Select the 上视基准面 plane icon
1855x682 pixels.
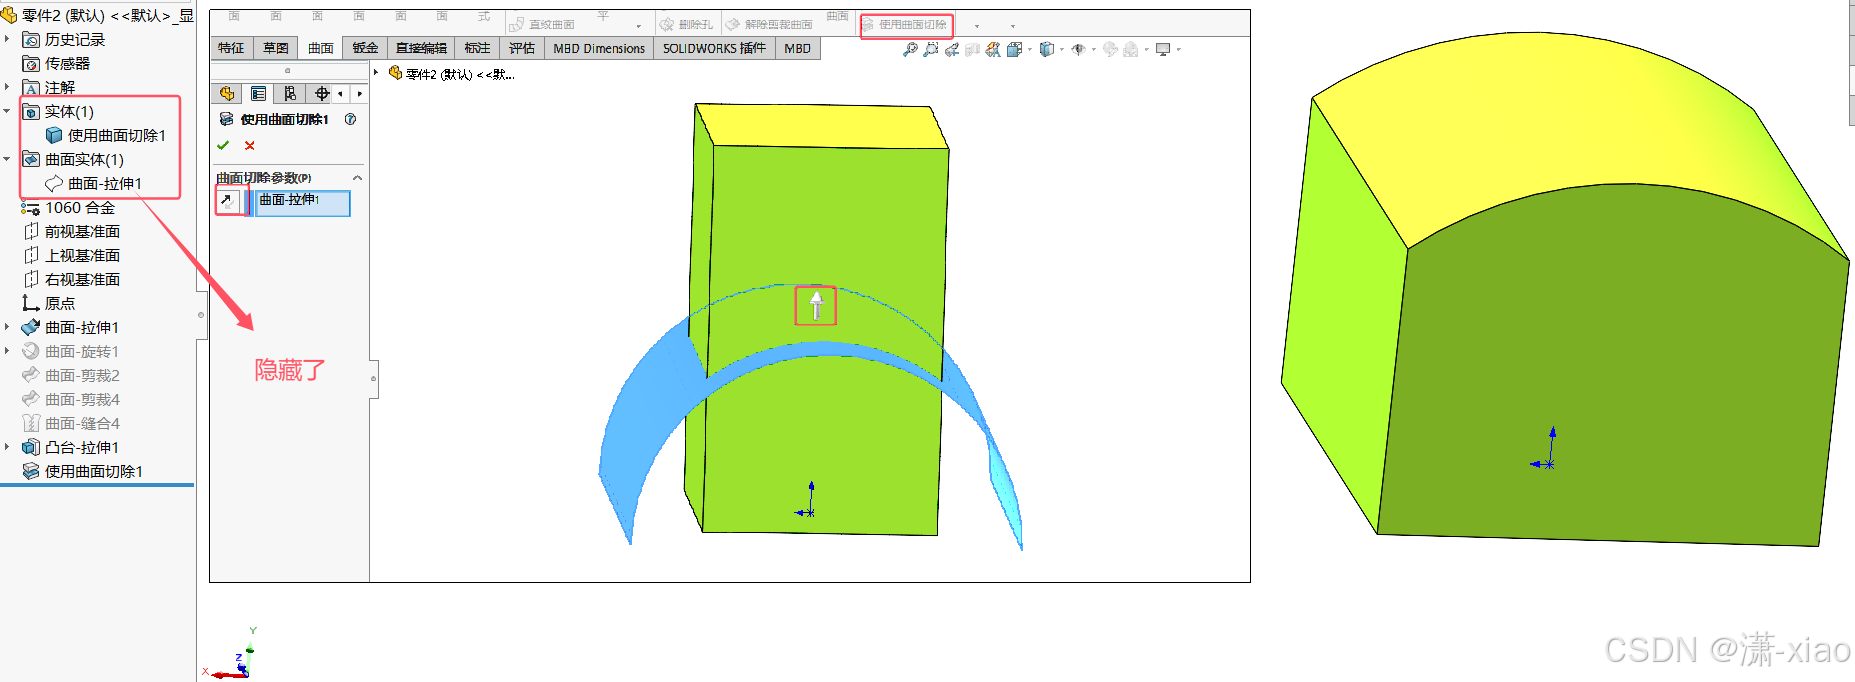(x=31, y=256)
